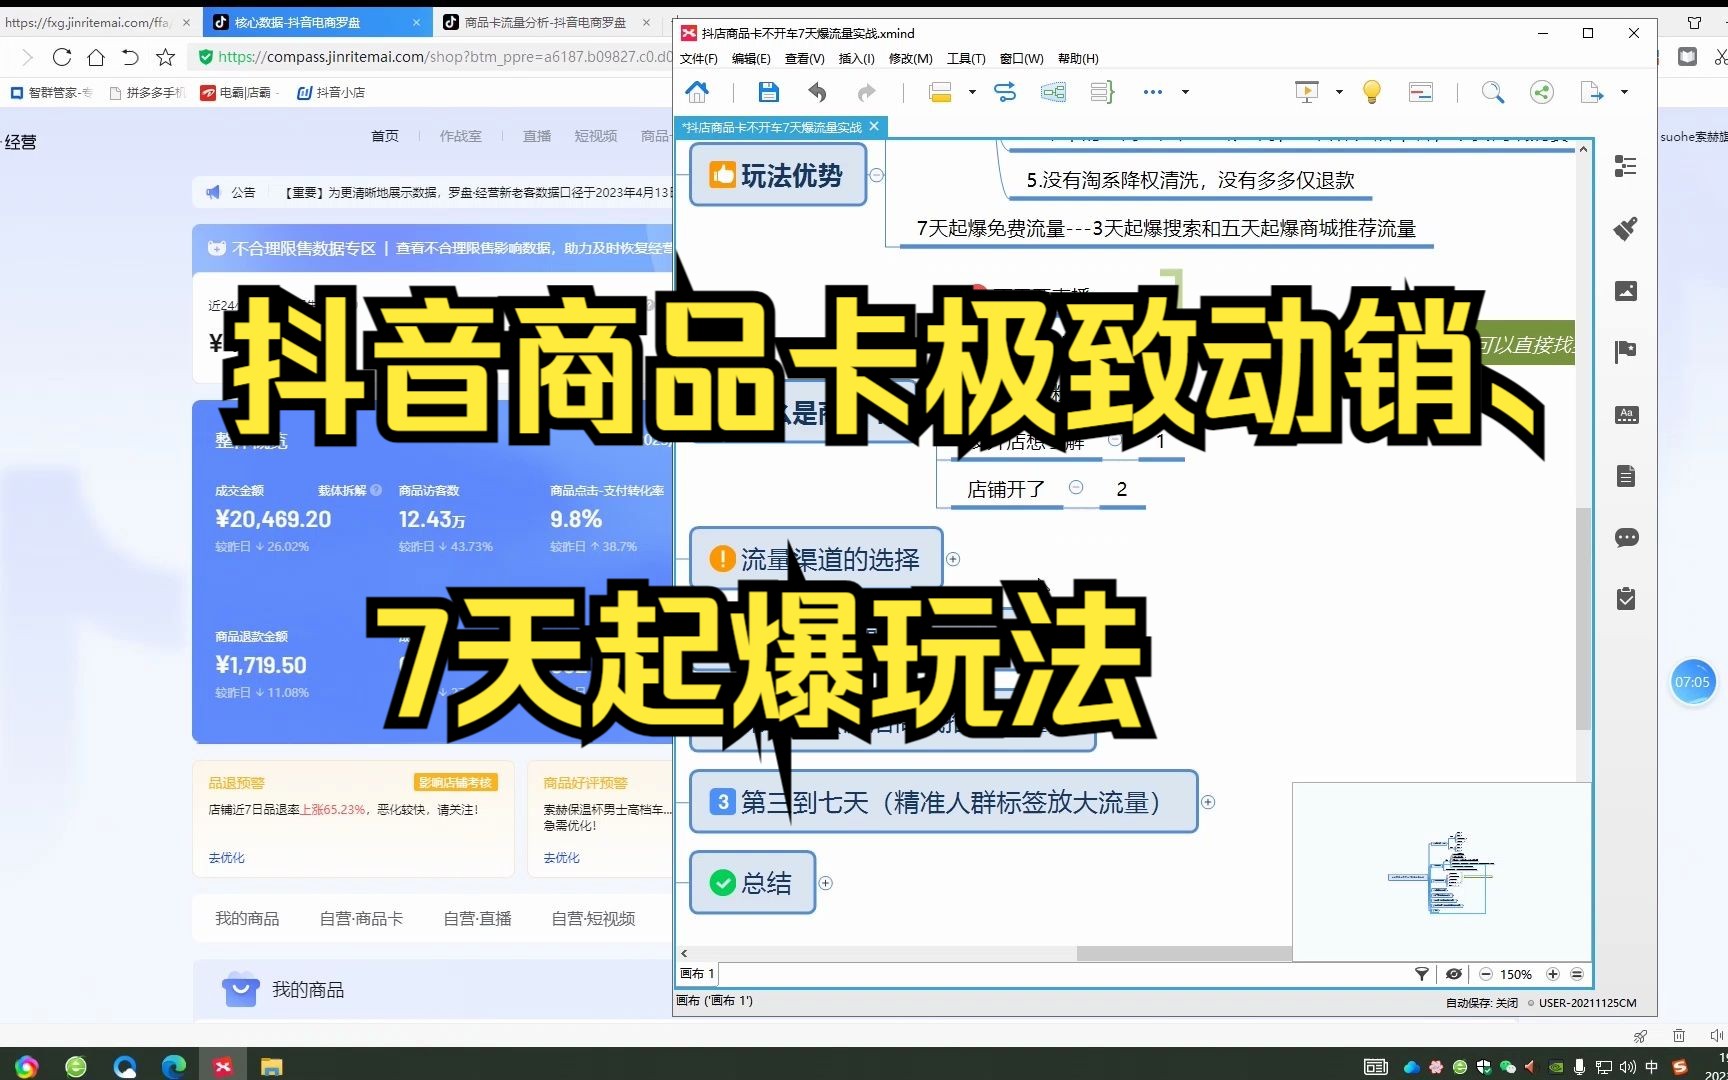The width and height of the screenshot is (1728, 1080).
Task: Open the 自营·商品卡 tab in browser
Action: coord(361,918)
